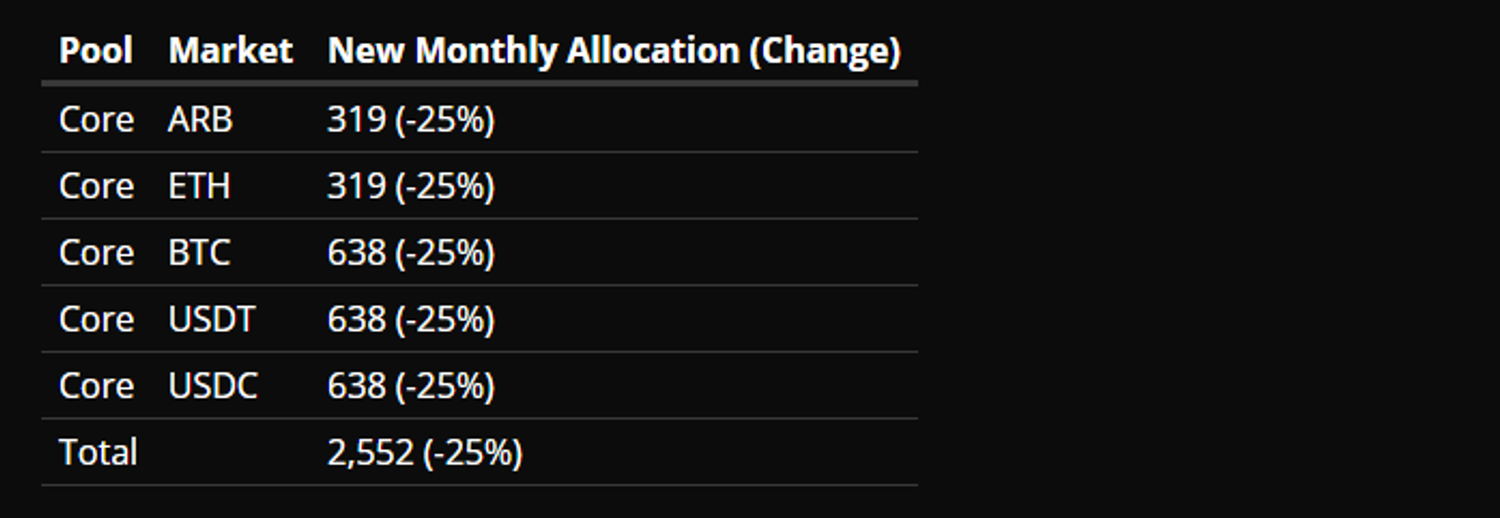Click the 2,552 (-25%) total allocation
Screen dimensions: 1500x518
[425, 452]
